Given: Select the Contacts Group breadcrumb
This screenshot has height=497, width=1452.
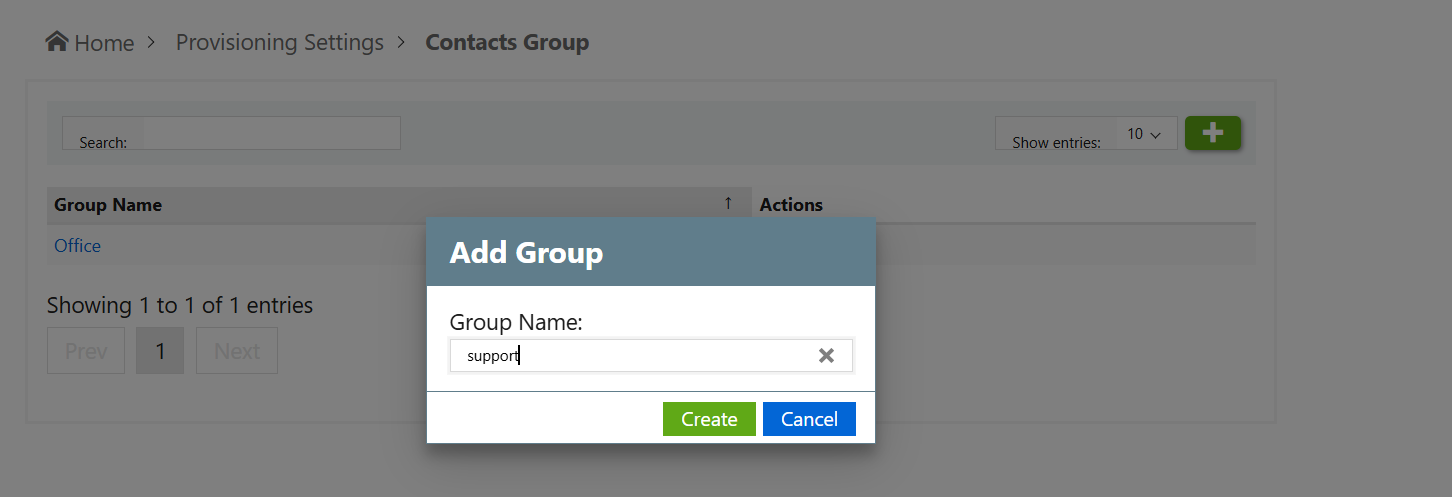Looking at the screenshot, I should point(507,43).
